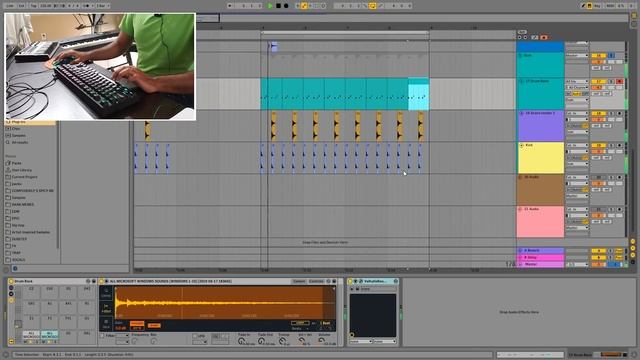
Task: Toggle the 17 Drum Rack track activator
Action: pyautogui.click(x=598, y=82)
